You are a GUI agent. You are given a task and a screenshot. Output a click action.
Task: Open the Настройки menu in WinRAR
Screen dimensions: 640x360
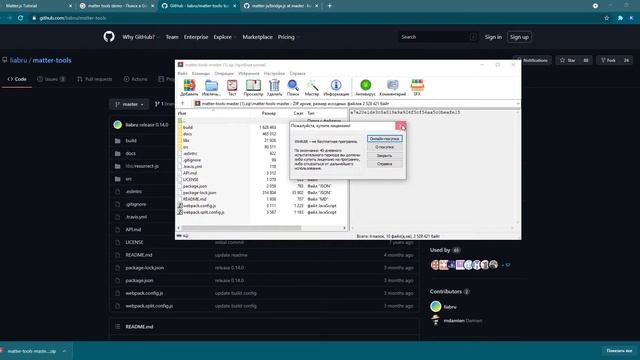274,73
